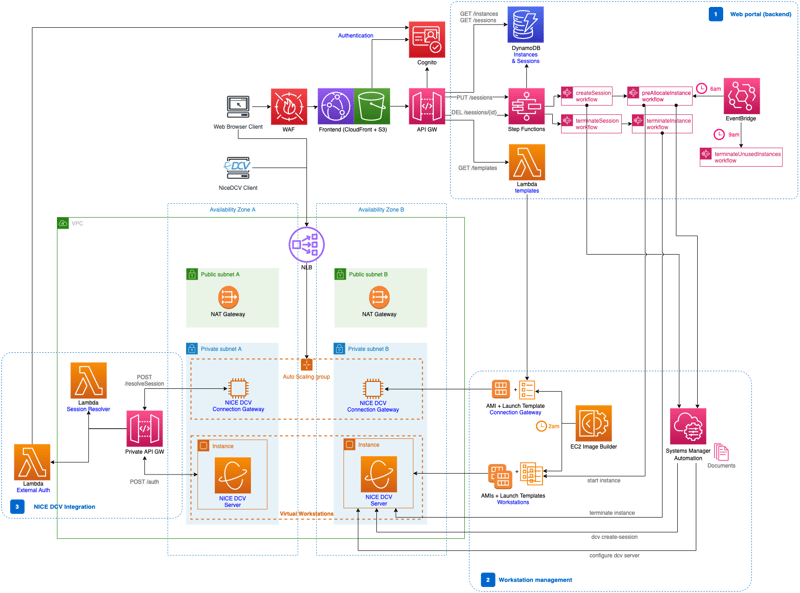Click the Lambda External Auth icon
This screenshot has width=800, height=593.
coord(32,462)
